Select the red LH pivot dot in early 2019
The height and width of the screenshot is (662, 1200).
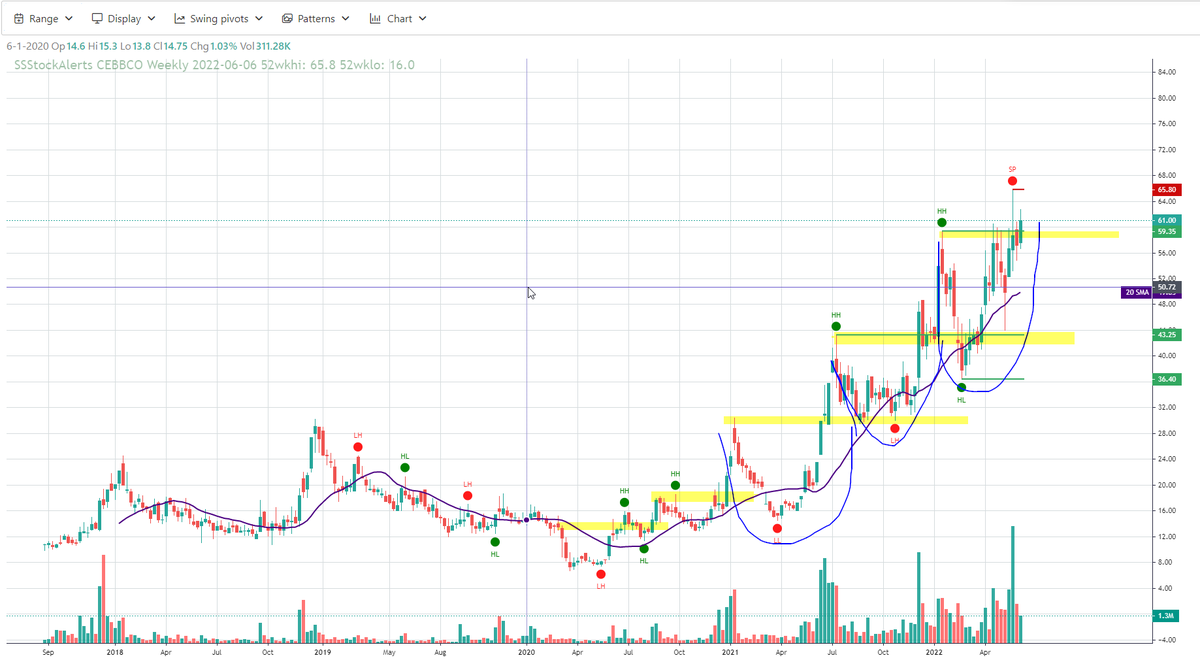pyautogui.click(x=357, y=447)
